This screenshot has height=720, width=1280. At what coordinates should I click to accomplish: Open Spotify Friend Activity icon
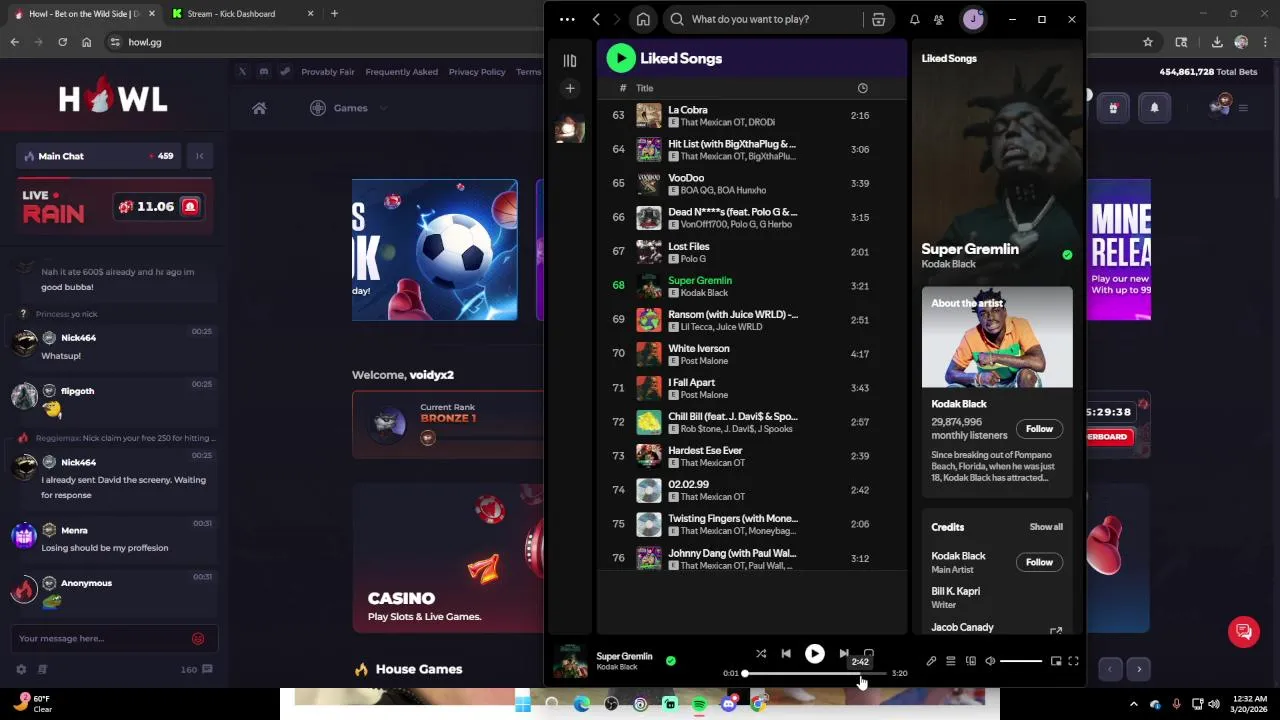pos(938,19)
